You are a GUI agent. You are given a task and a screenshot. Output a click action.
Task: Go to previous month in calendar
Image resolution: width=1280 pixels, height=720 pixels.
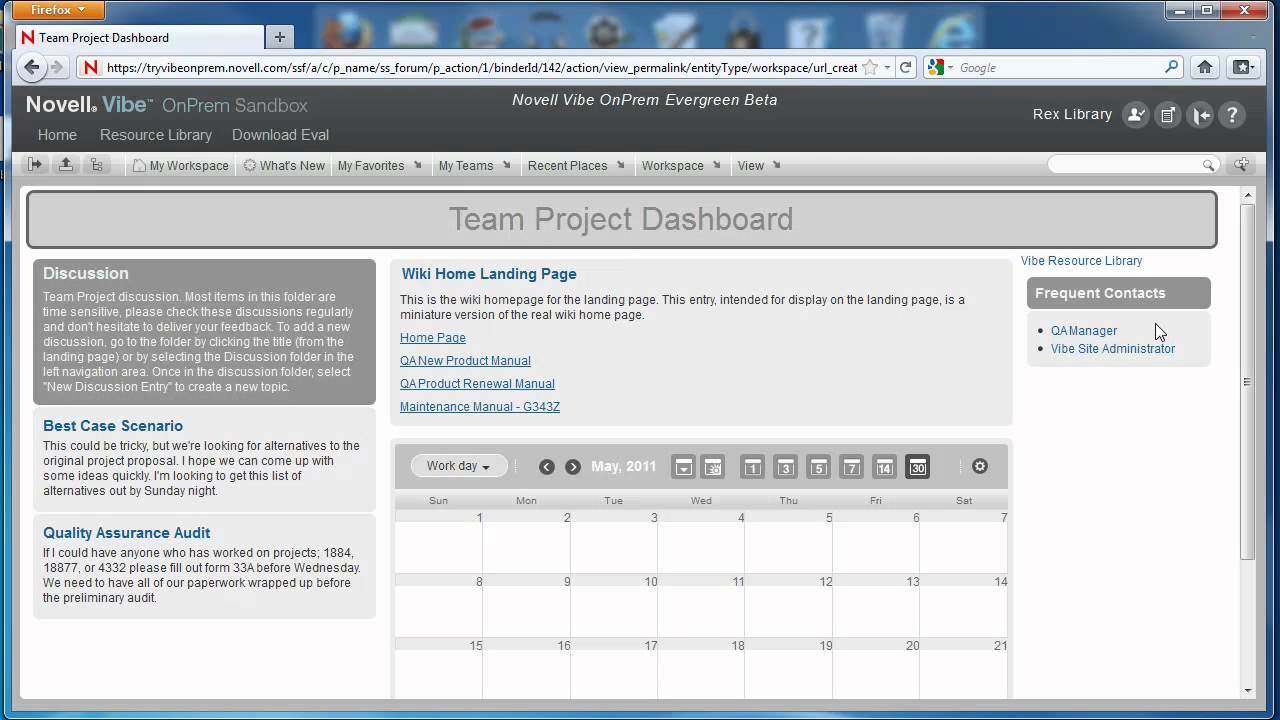pyautogui.click(x=546, y=467)
